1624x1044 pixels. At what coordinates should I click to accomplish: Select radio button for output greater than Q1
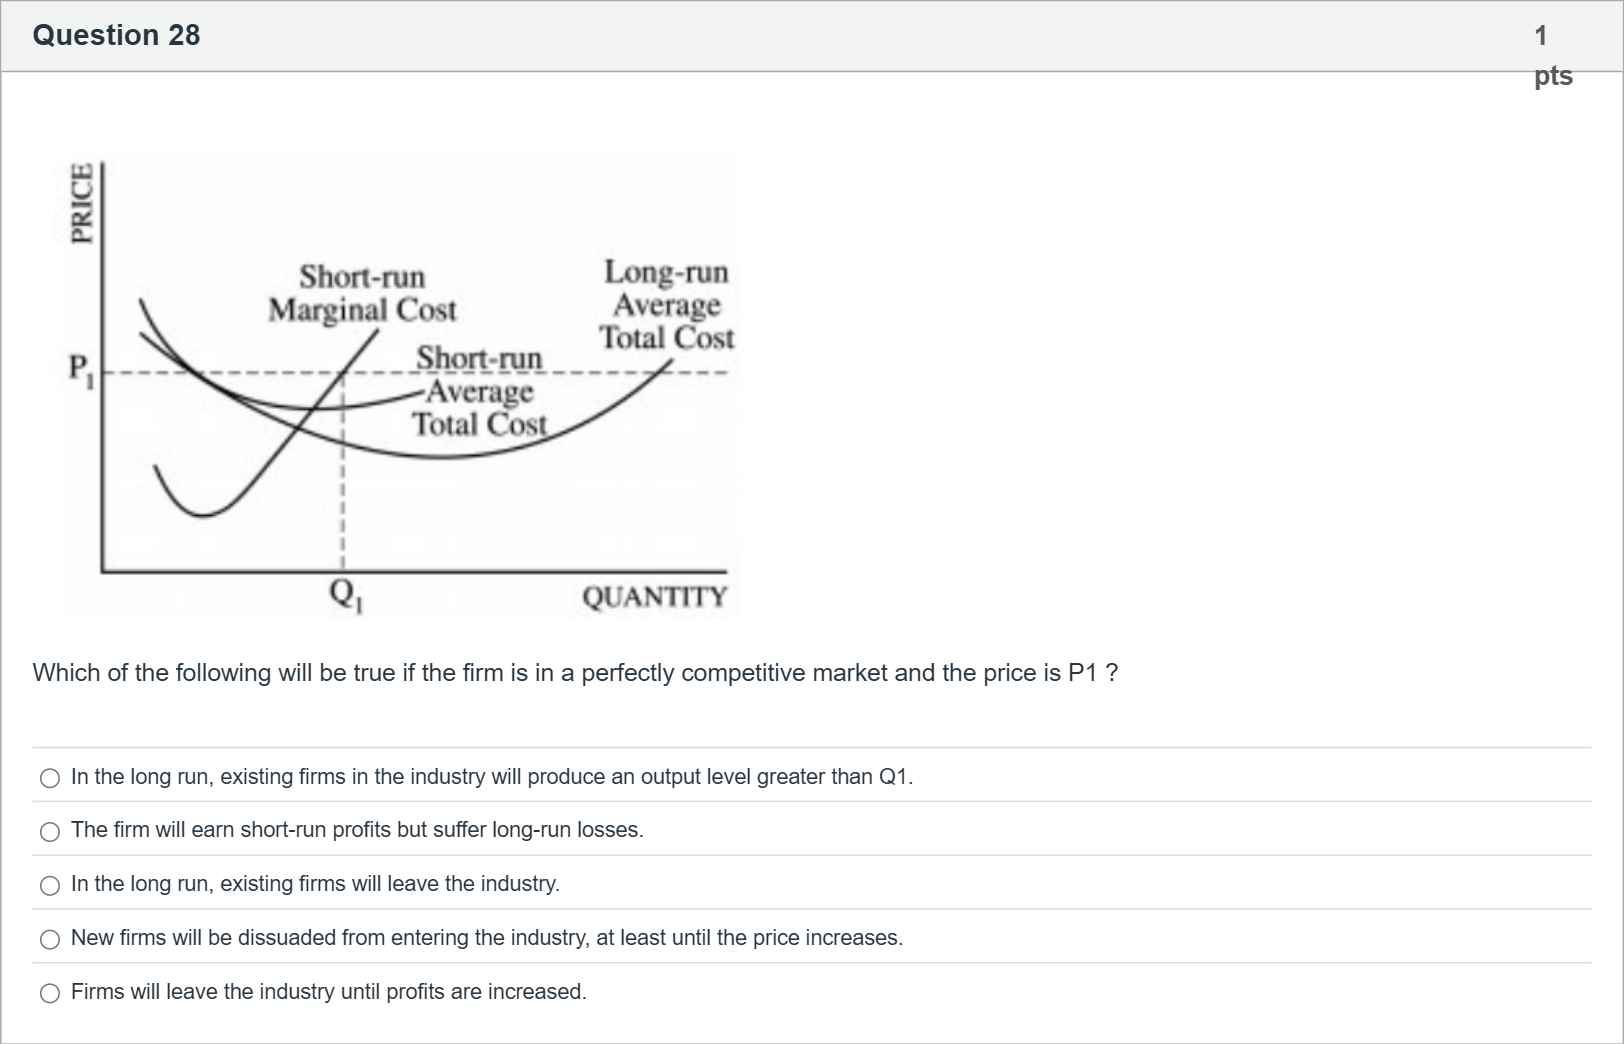tap(50, 778)
